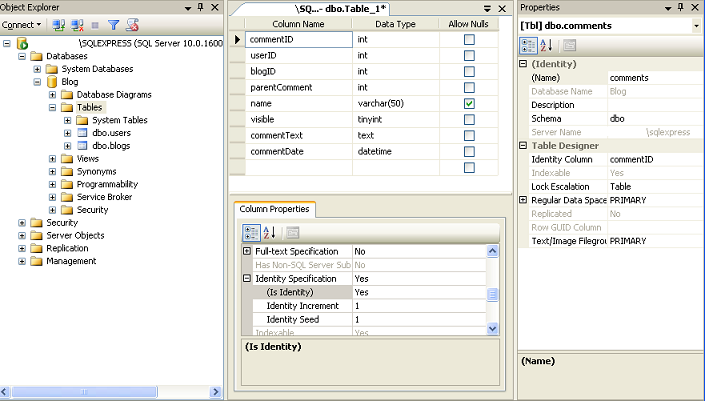The height and width of the screenshot is (401, 705).
Task: Select the dbo.users table icon
Action: [82, 133]
